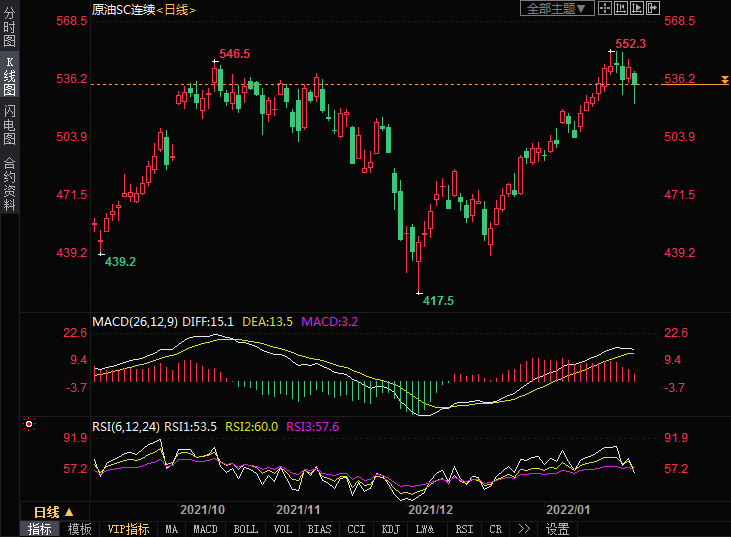This screenshot has width=731, height=537.
Task: Toggle the VOL indicator
Action: point(282,529)
